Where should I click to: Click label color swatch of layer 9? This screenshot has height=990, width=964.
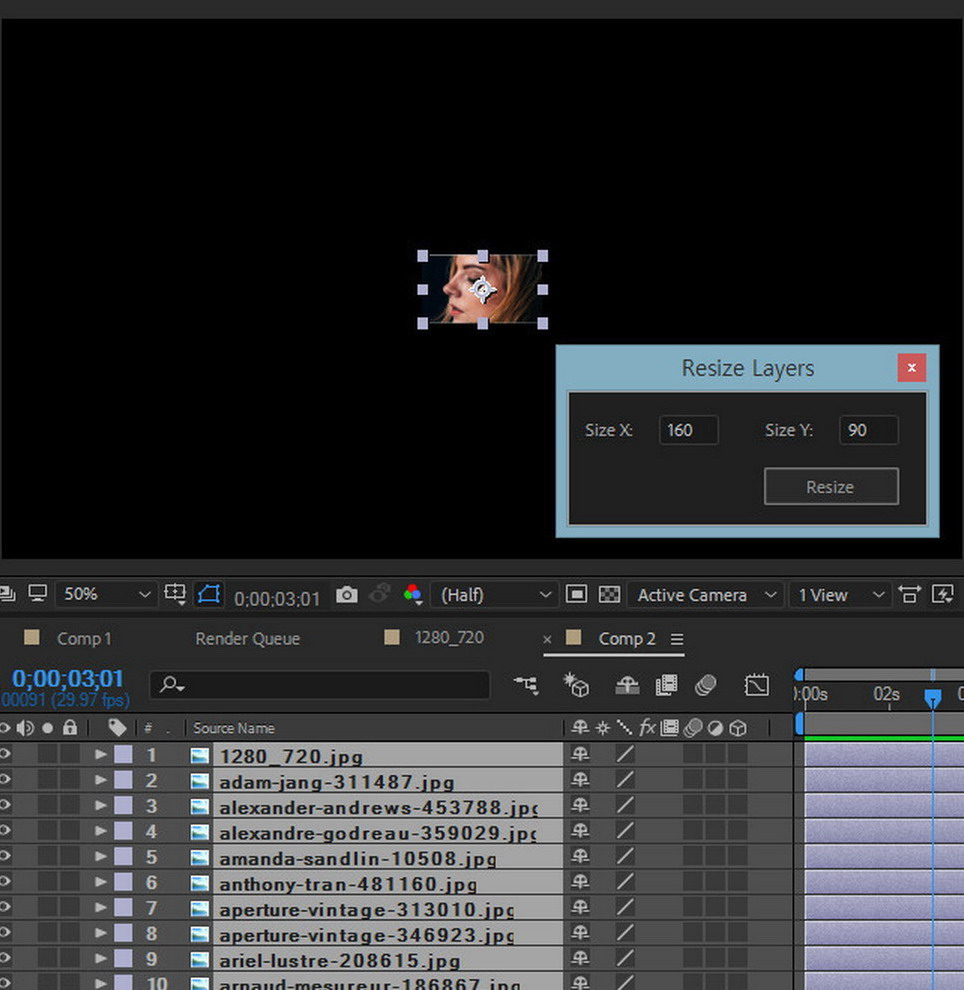123,958
